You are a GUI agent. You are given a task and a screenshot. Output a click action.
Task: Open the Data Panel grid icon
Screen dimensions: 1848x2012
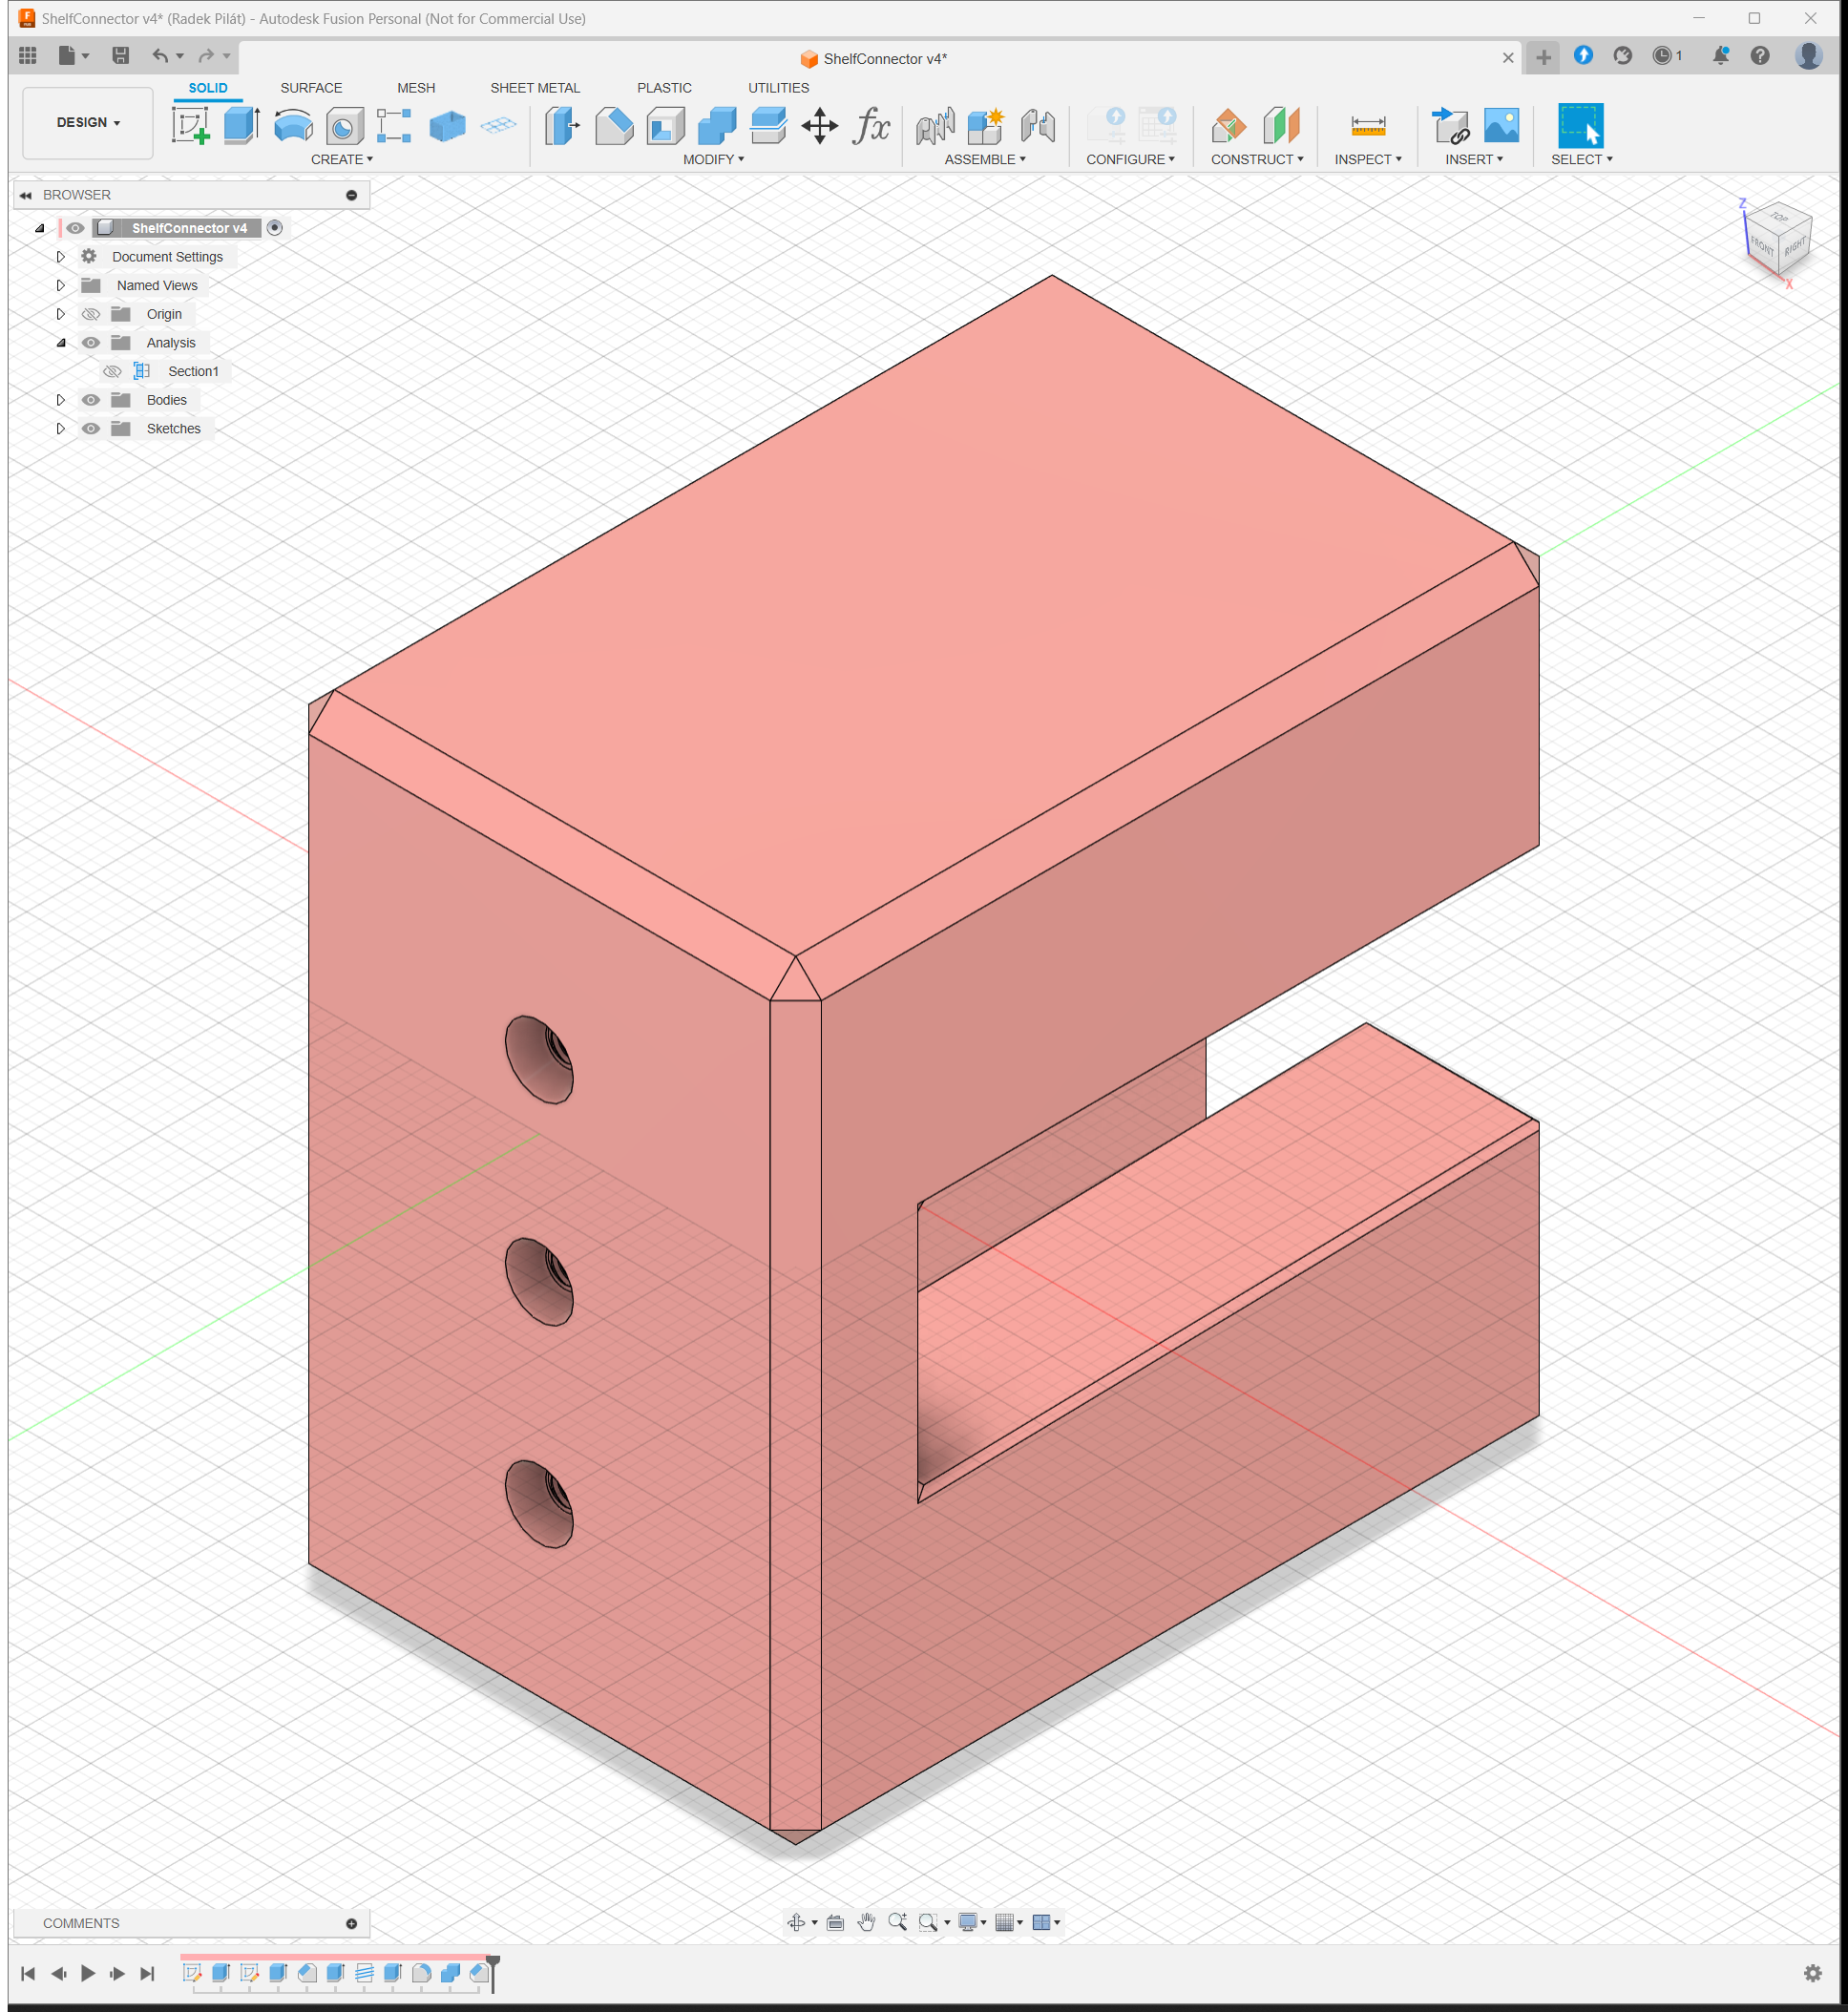coord(28,56)
